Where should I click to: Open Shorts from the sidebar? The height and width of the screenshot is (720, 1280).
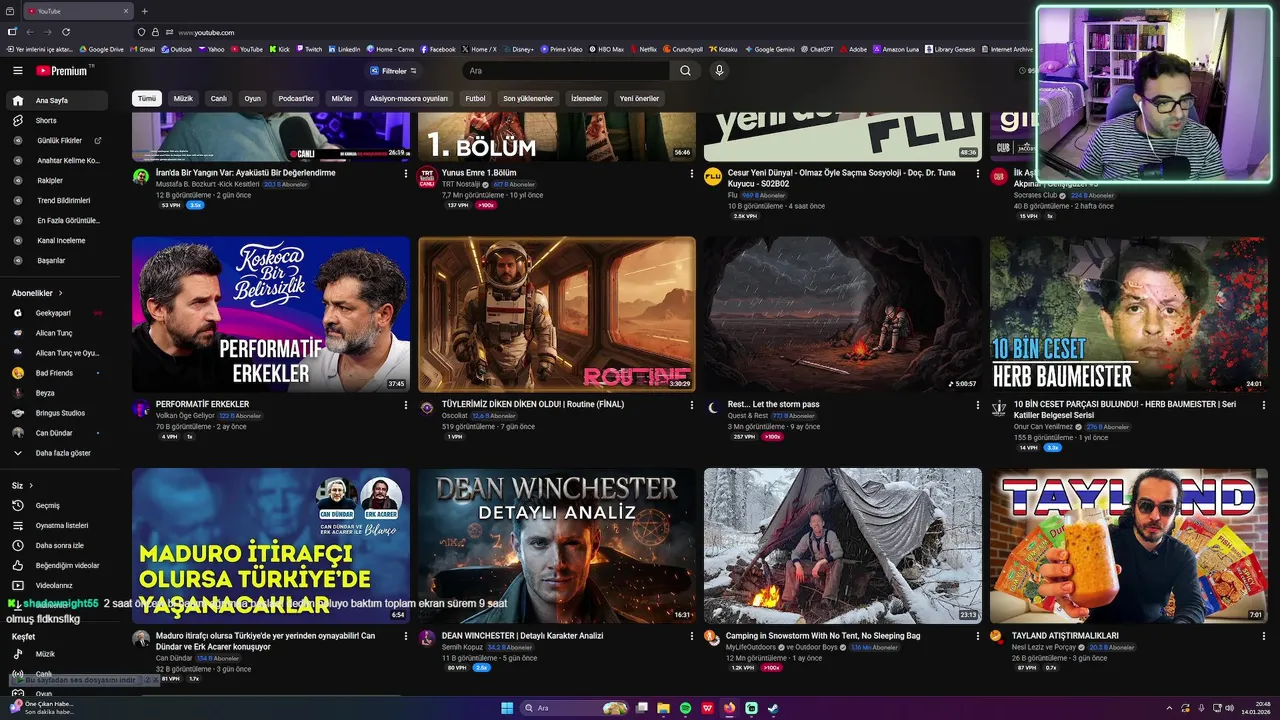click(56, 120)
